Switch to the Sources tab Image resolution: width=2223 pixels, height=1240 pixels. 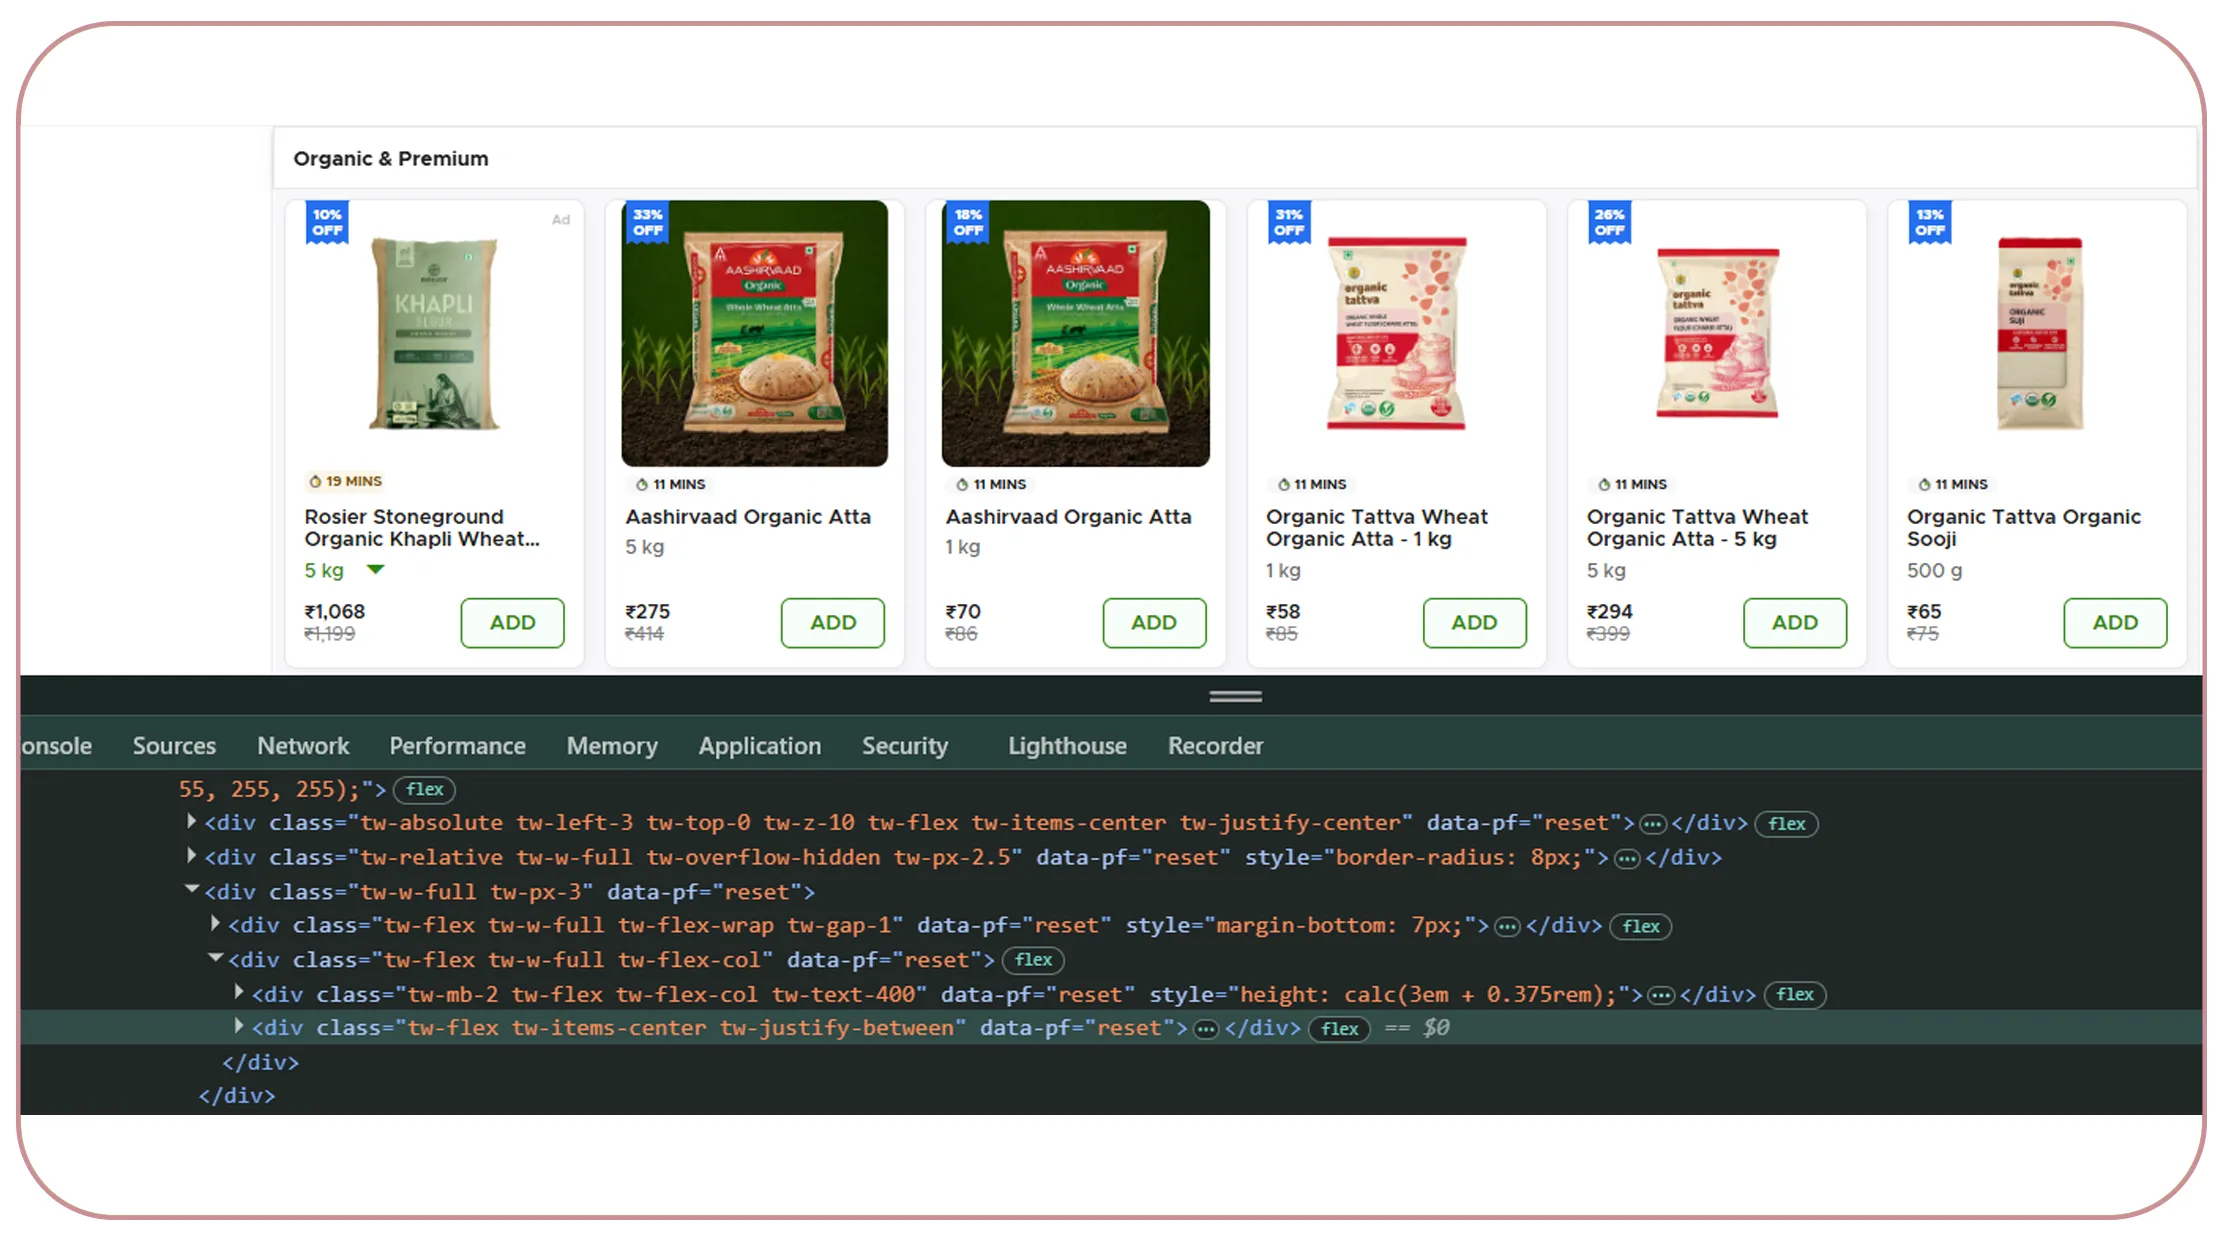[174, 746]
